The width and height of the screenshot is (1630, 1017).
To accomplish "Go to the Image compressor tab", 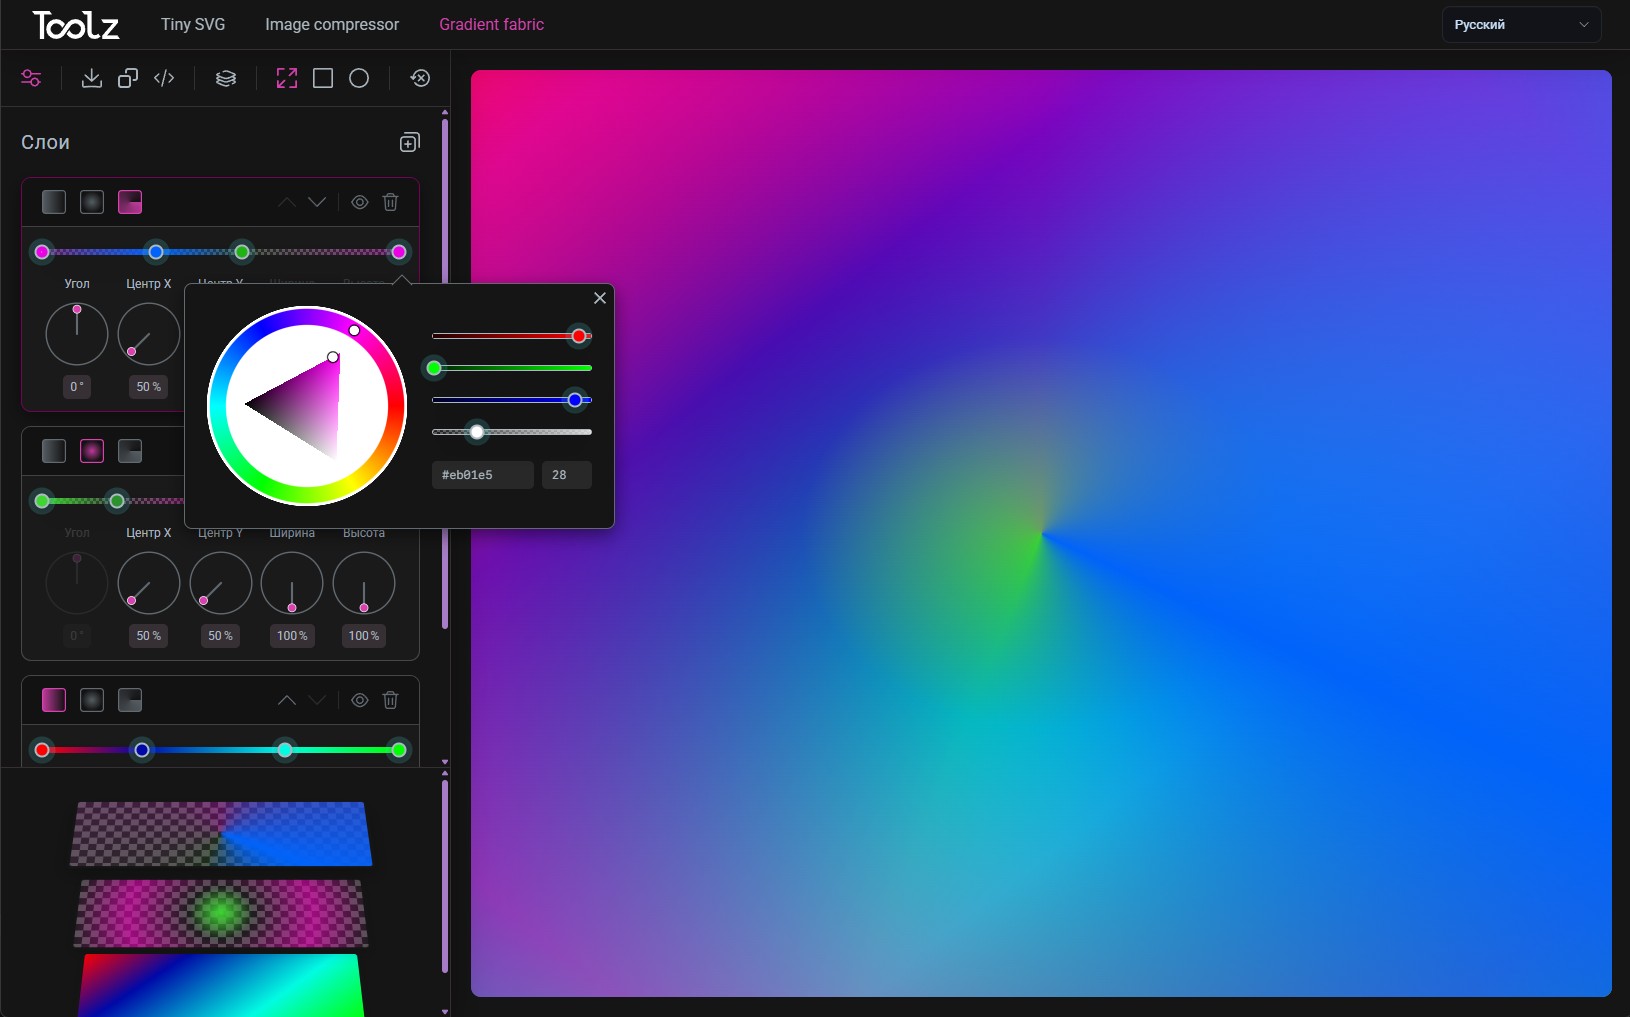I will (x=332, y=24).
